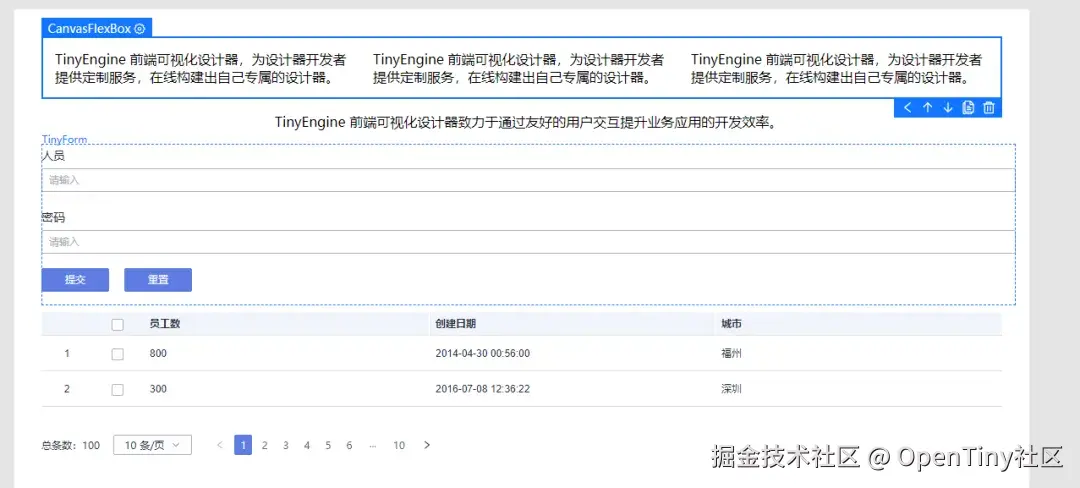Copy the selected component icon

[968, 107]
